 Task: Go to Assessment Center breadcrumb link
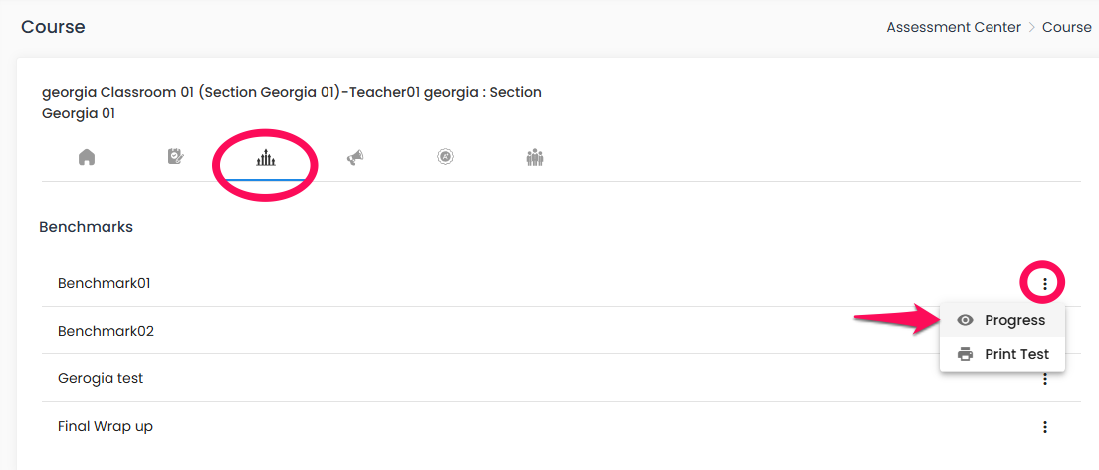[953, 27]
